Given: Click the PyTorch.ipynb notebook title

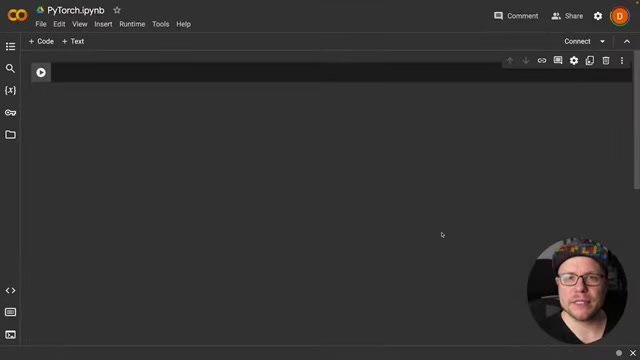Looking at the screenshot, I should point(76,10).
